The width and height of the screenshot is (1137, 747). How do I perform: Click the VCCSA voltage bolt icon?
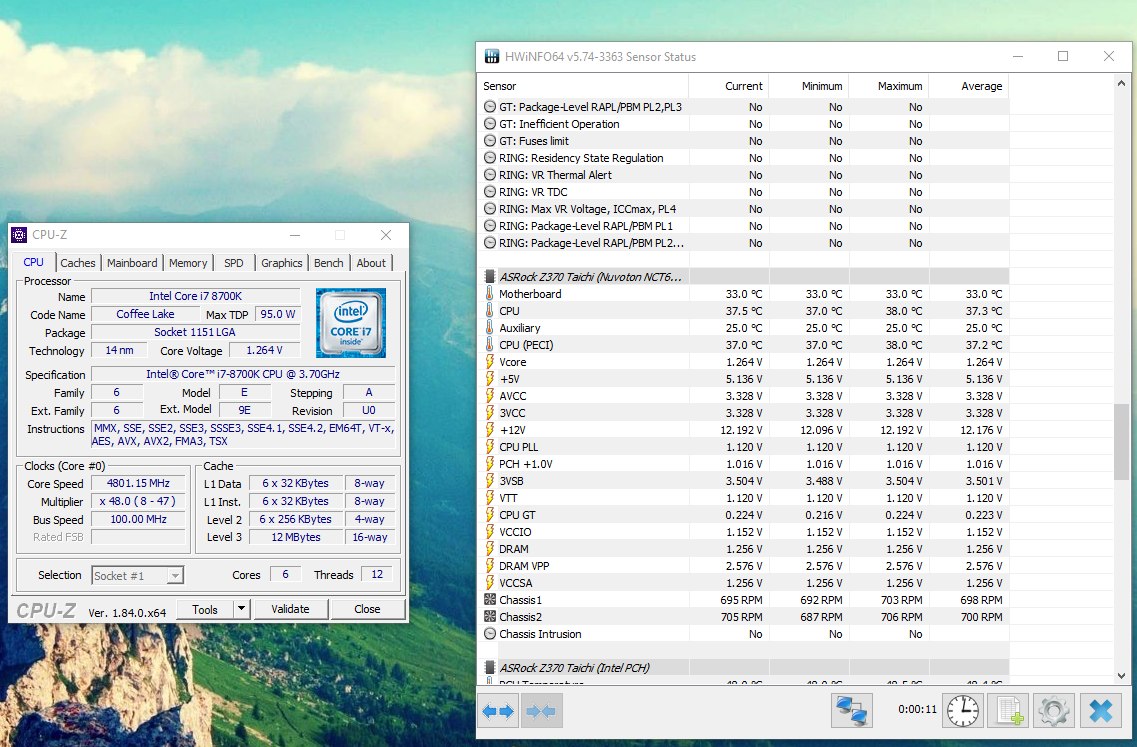489,582
